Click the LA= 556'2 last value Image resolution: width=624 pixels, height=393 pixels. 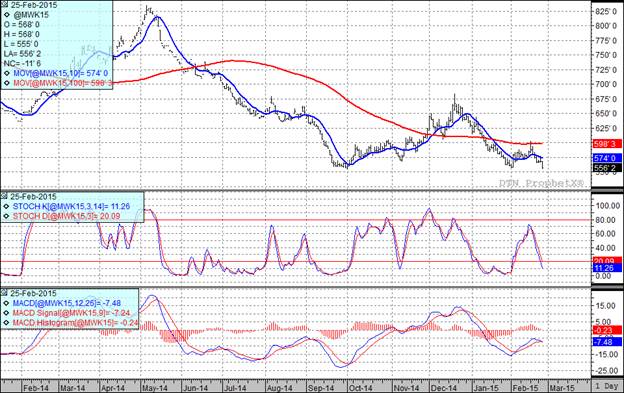click(x=22, y=54)
